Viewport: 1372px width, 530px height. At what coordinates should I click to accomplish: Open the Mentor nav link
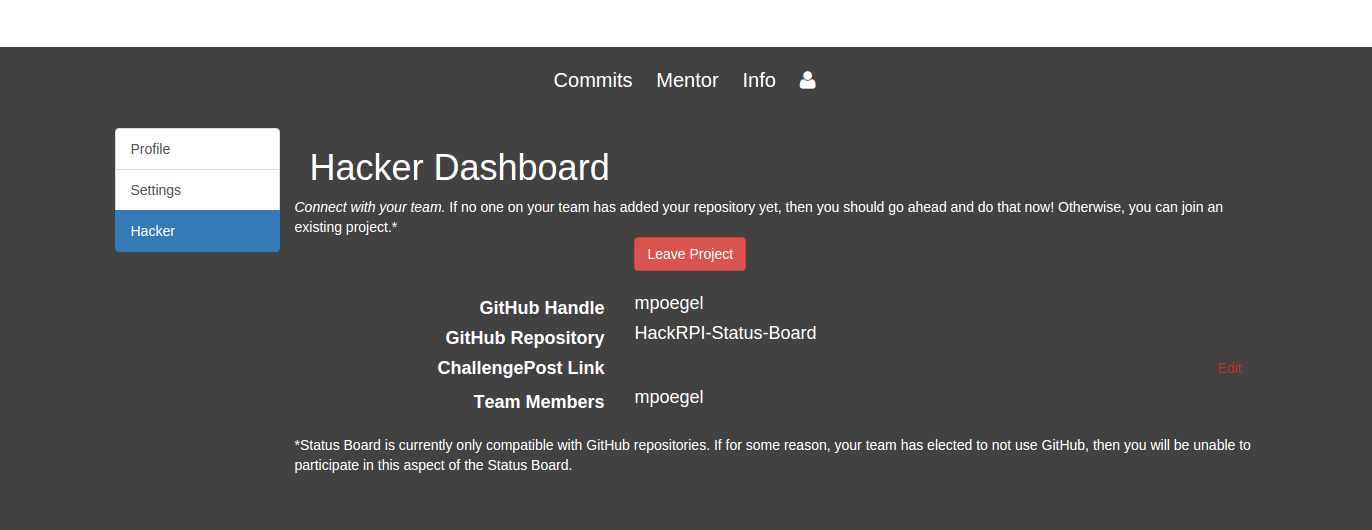click(x=687, y=81)
